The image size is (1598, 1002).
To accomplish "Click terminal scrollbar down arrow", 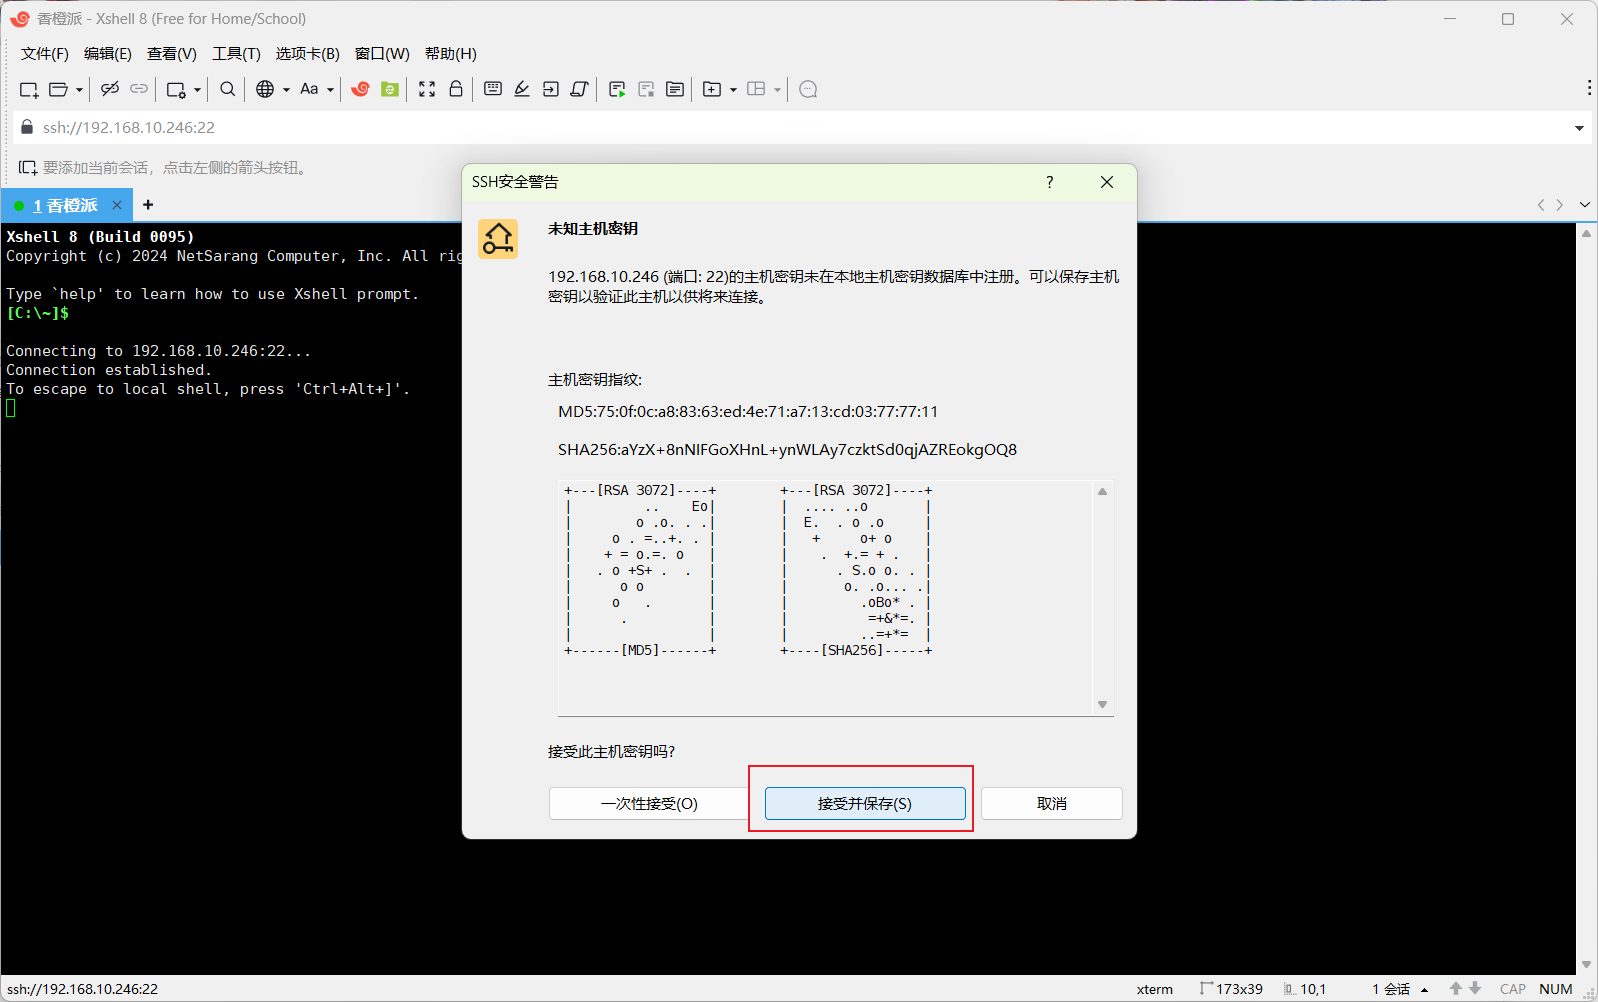I will point(1587,965).
